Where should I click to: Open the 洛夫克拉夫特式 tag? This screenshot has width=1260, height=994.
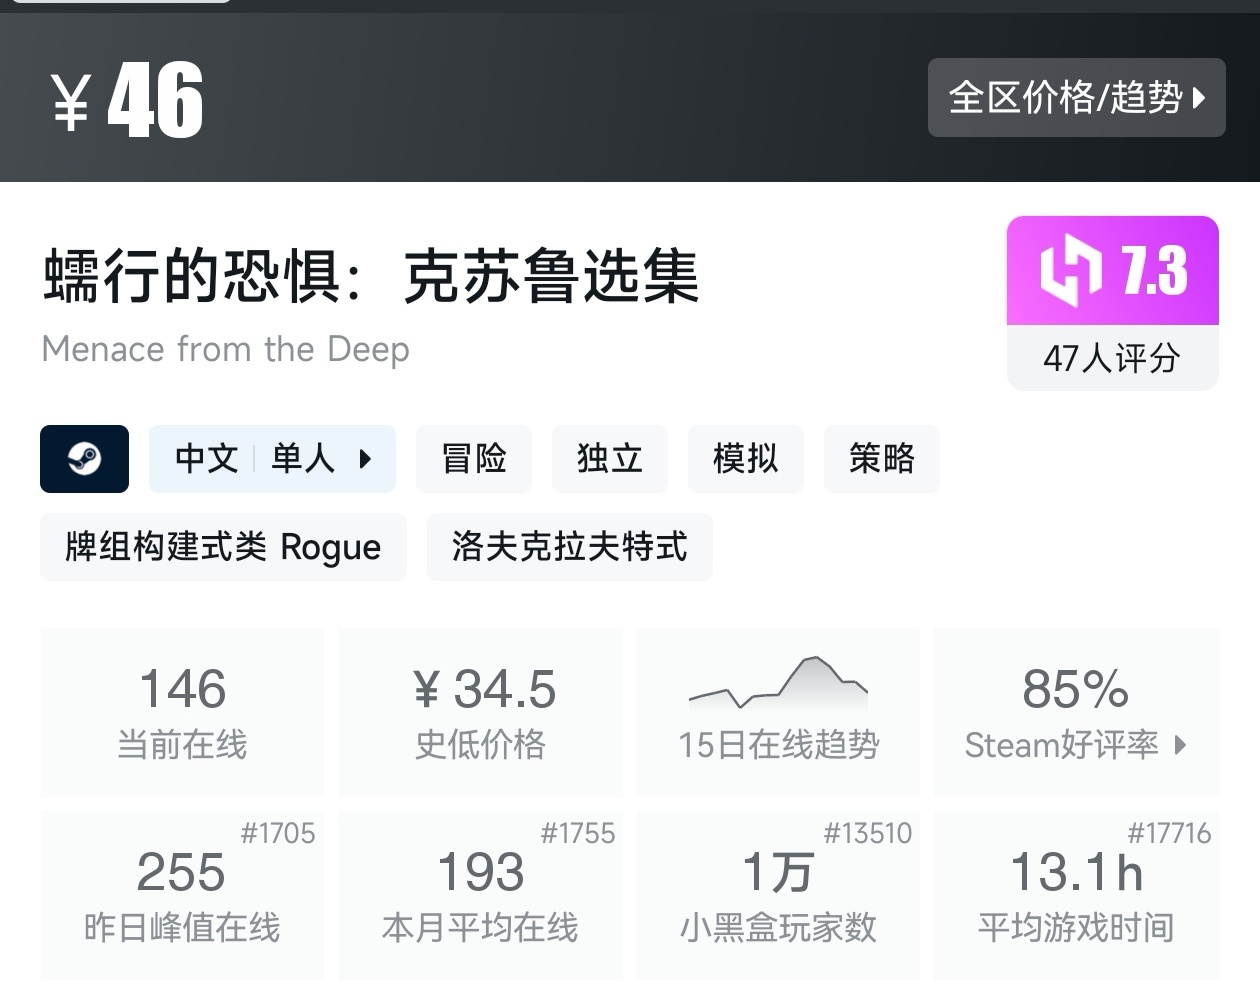(x=570, y=547)
